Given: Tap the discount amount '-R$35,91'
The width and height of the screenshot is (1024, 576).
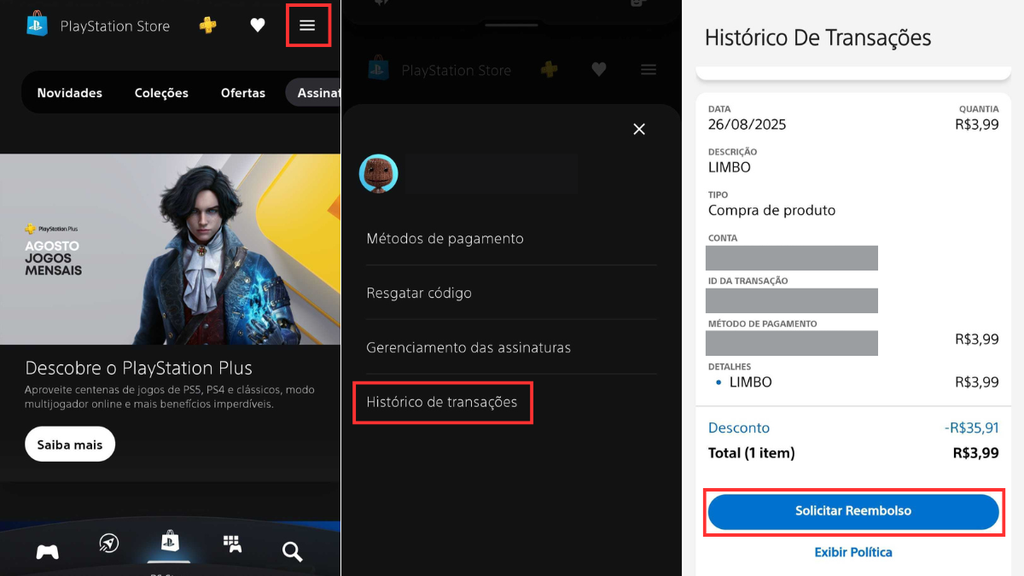Looking at the screenshot, I should click(x=972, y=428).
